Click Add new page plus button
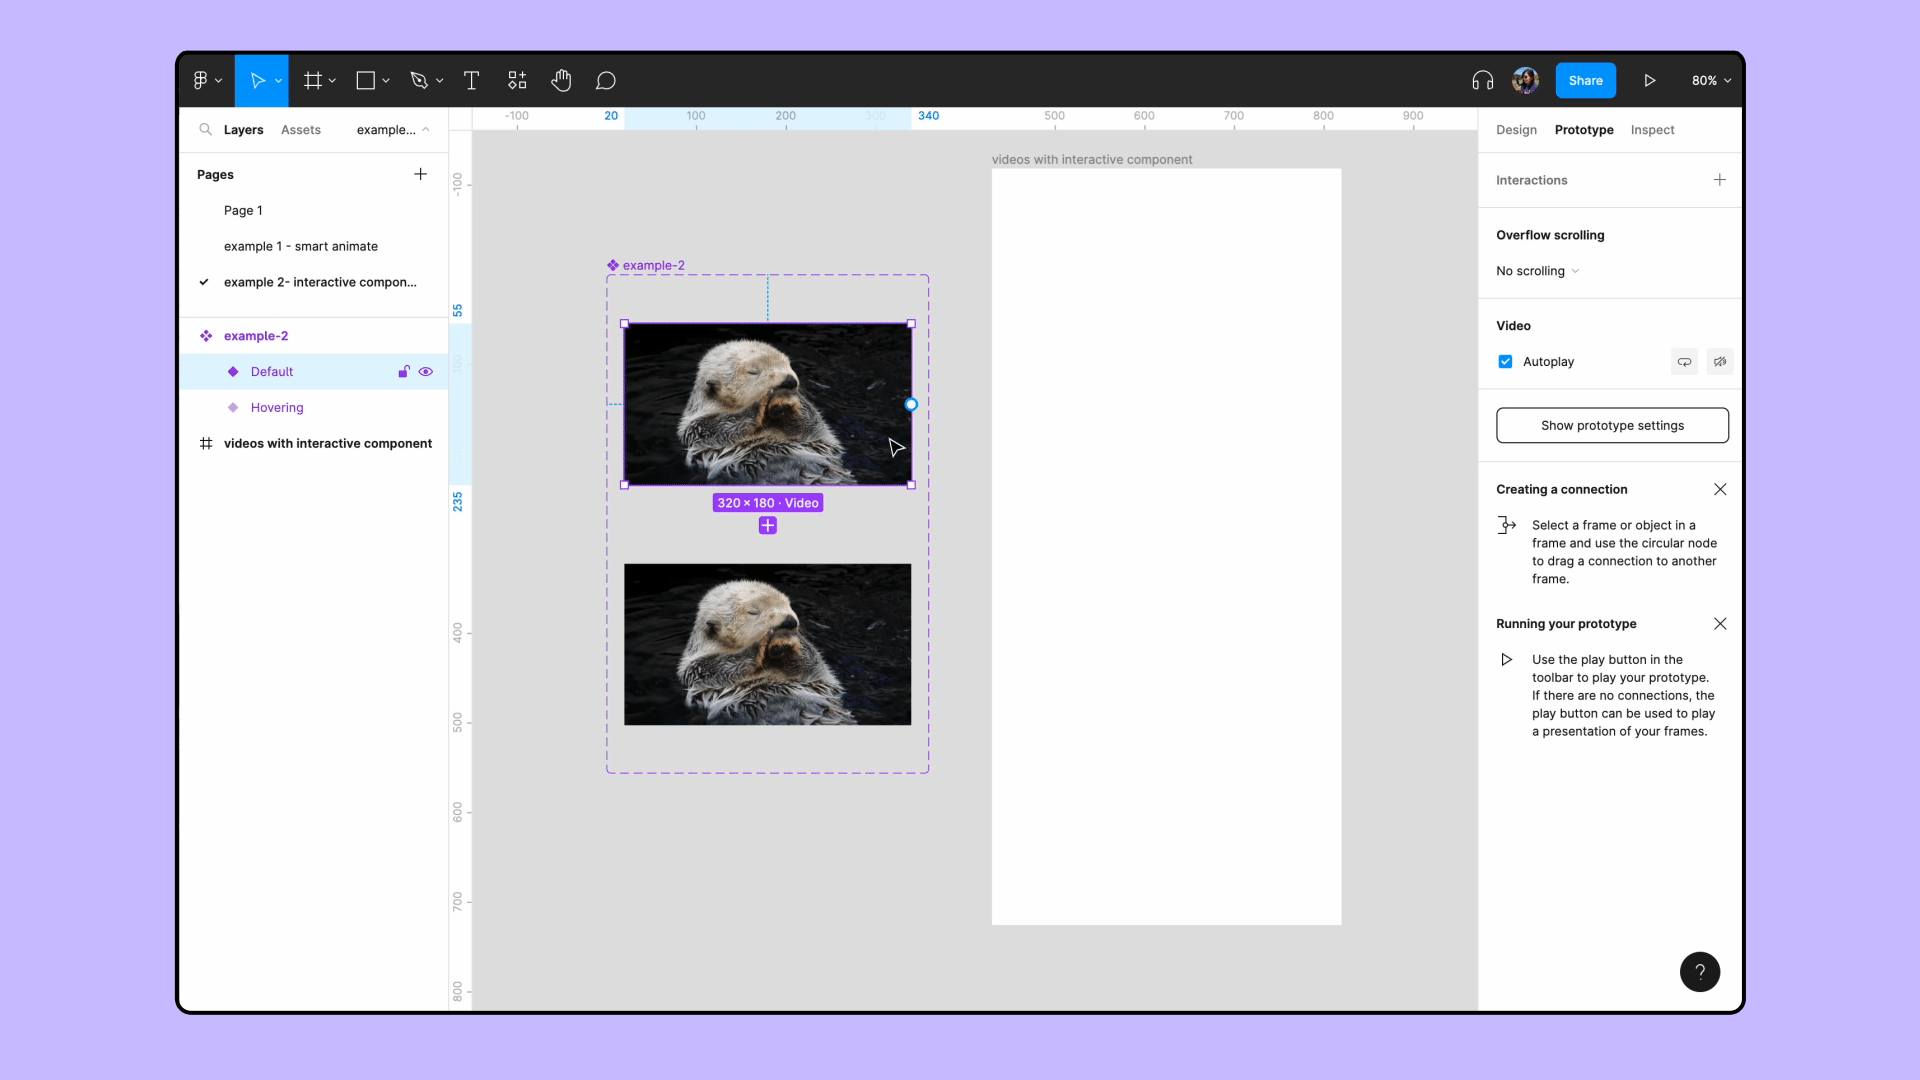1920x1080 pixels. click(x=422, y=174)
